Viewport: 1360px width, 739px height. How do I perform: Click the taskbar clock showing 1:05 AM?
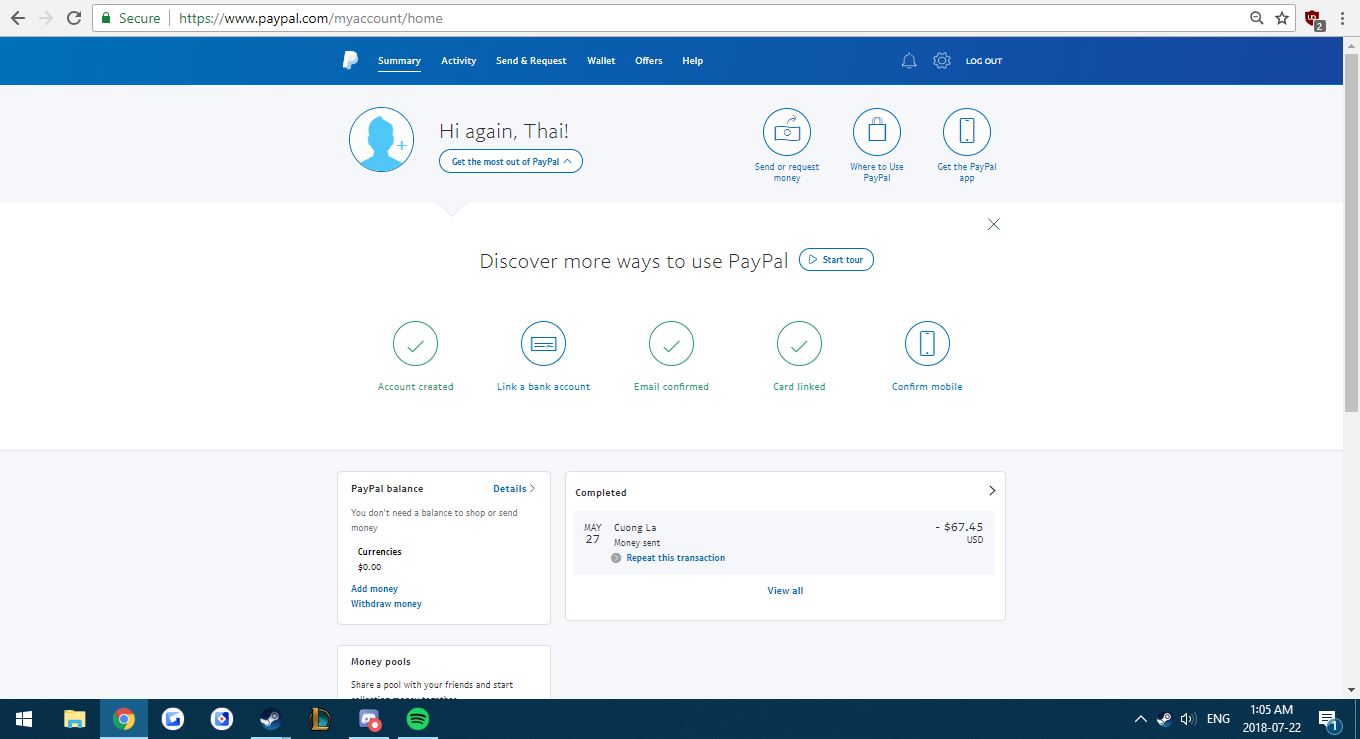1272,719
